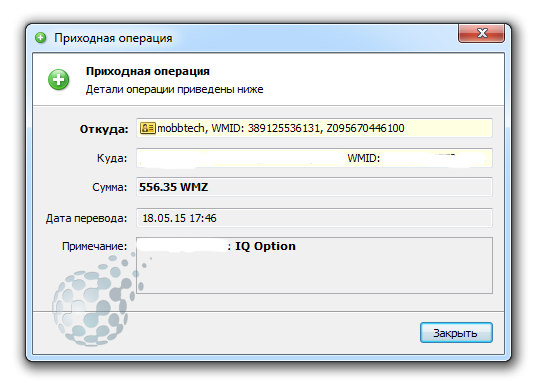This screenshot has height=383, width=541.
Task: Click the Закрыть button
Action: coord(456,333)
